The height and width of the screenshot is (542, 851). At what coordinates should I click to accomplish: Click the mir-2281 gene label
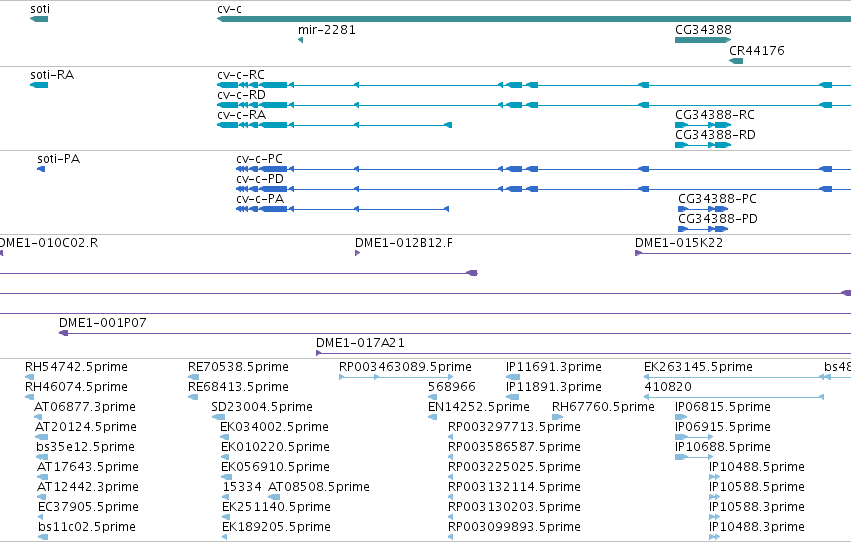pyautogui.click(x=327, y=30)
